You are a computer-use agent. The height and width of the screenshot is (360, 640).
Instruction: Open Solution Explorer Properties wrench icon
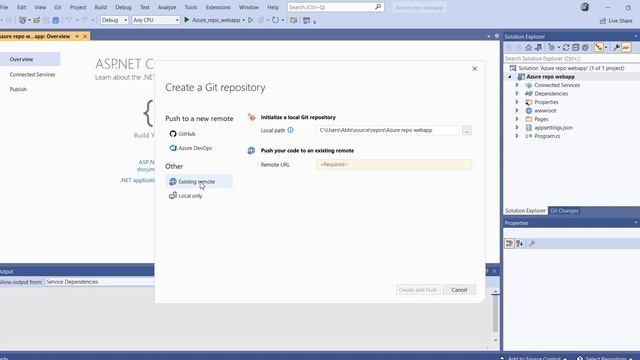pyautogui.click(x=616, y=48)
